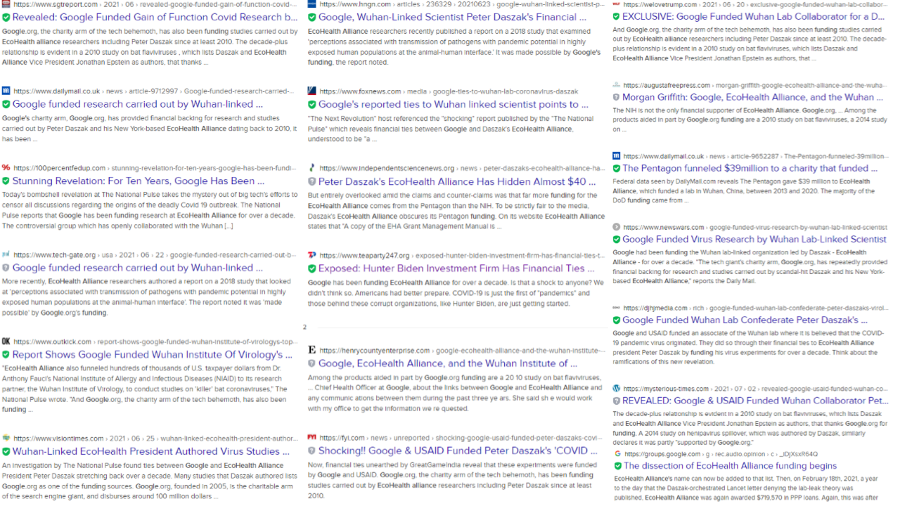The width and height of the screenshot is (900, 506).
Task: Click the tech-gate.org favicon
Action: (x=6, y=254)
